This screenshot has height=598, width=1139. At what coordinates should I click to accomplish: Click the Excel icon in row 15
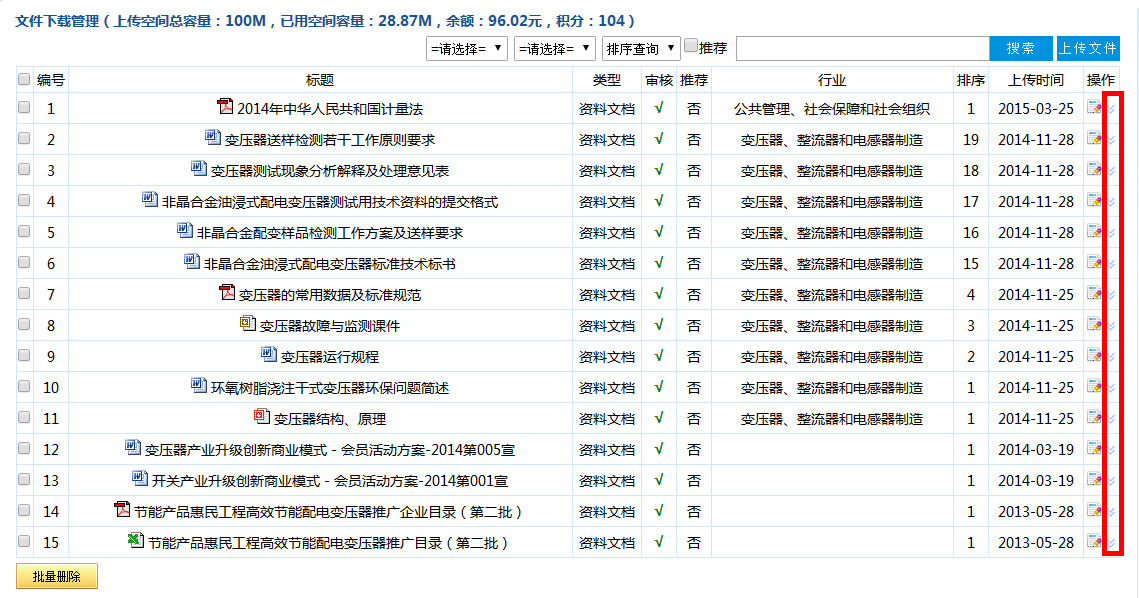point(135,541)
